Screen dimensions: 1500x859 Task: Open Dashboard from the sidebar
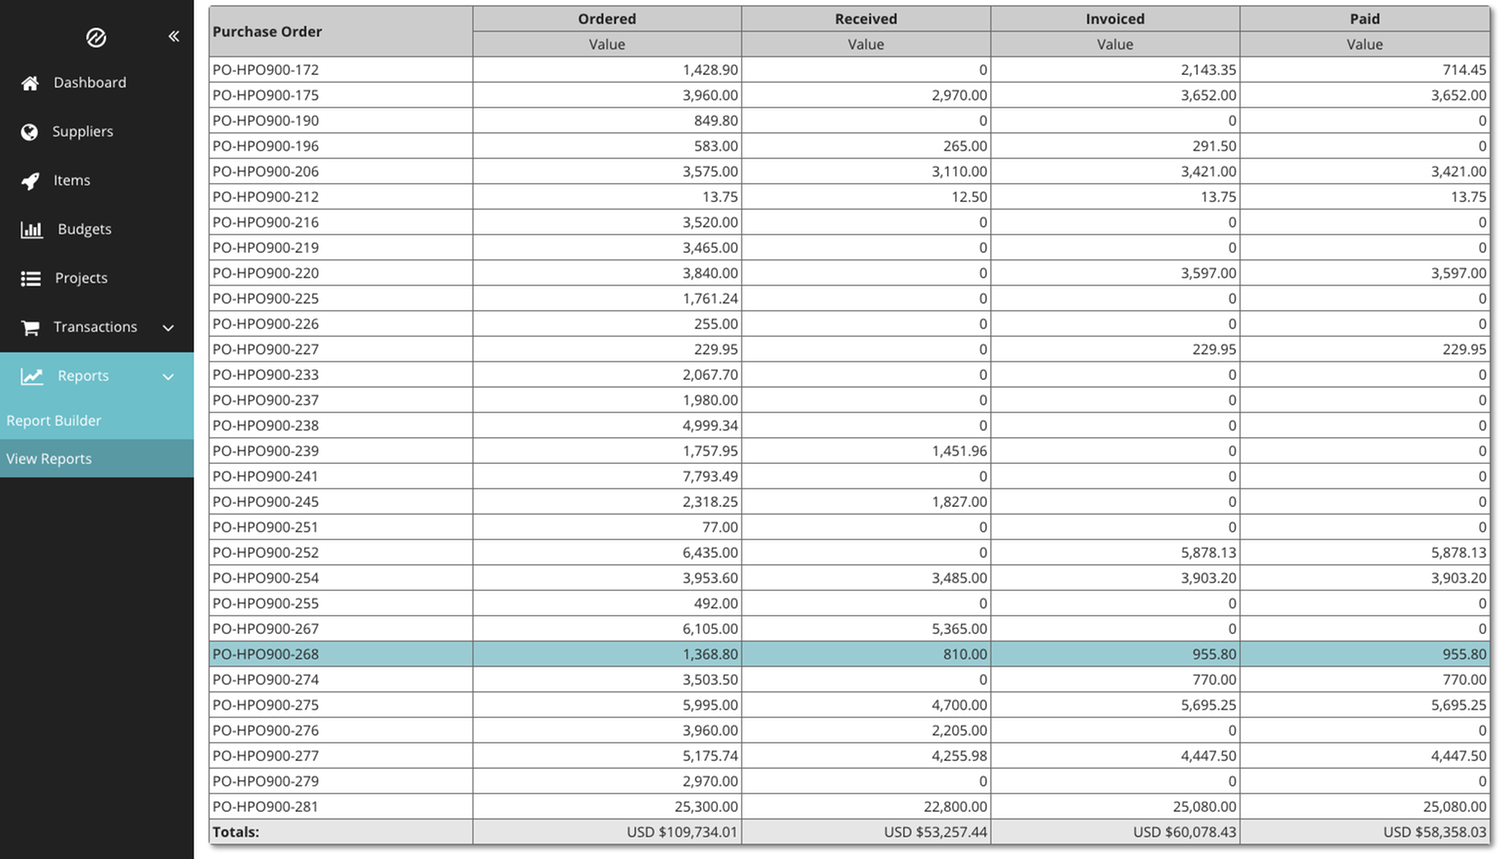point(90,82)
